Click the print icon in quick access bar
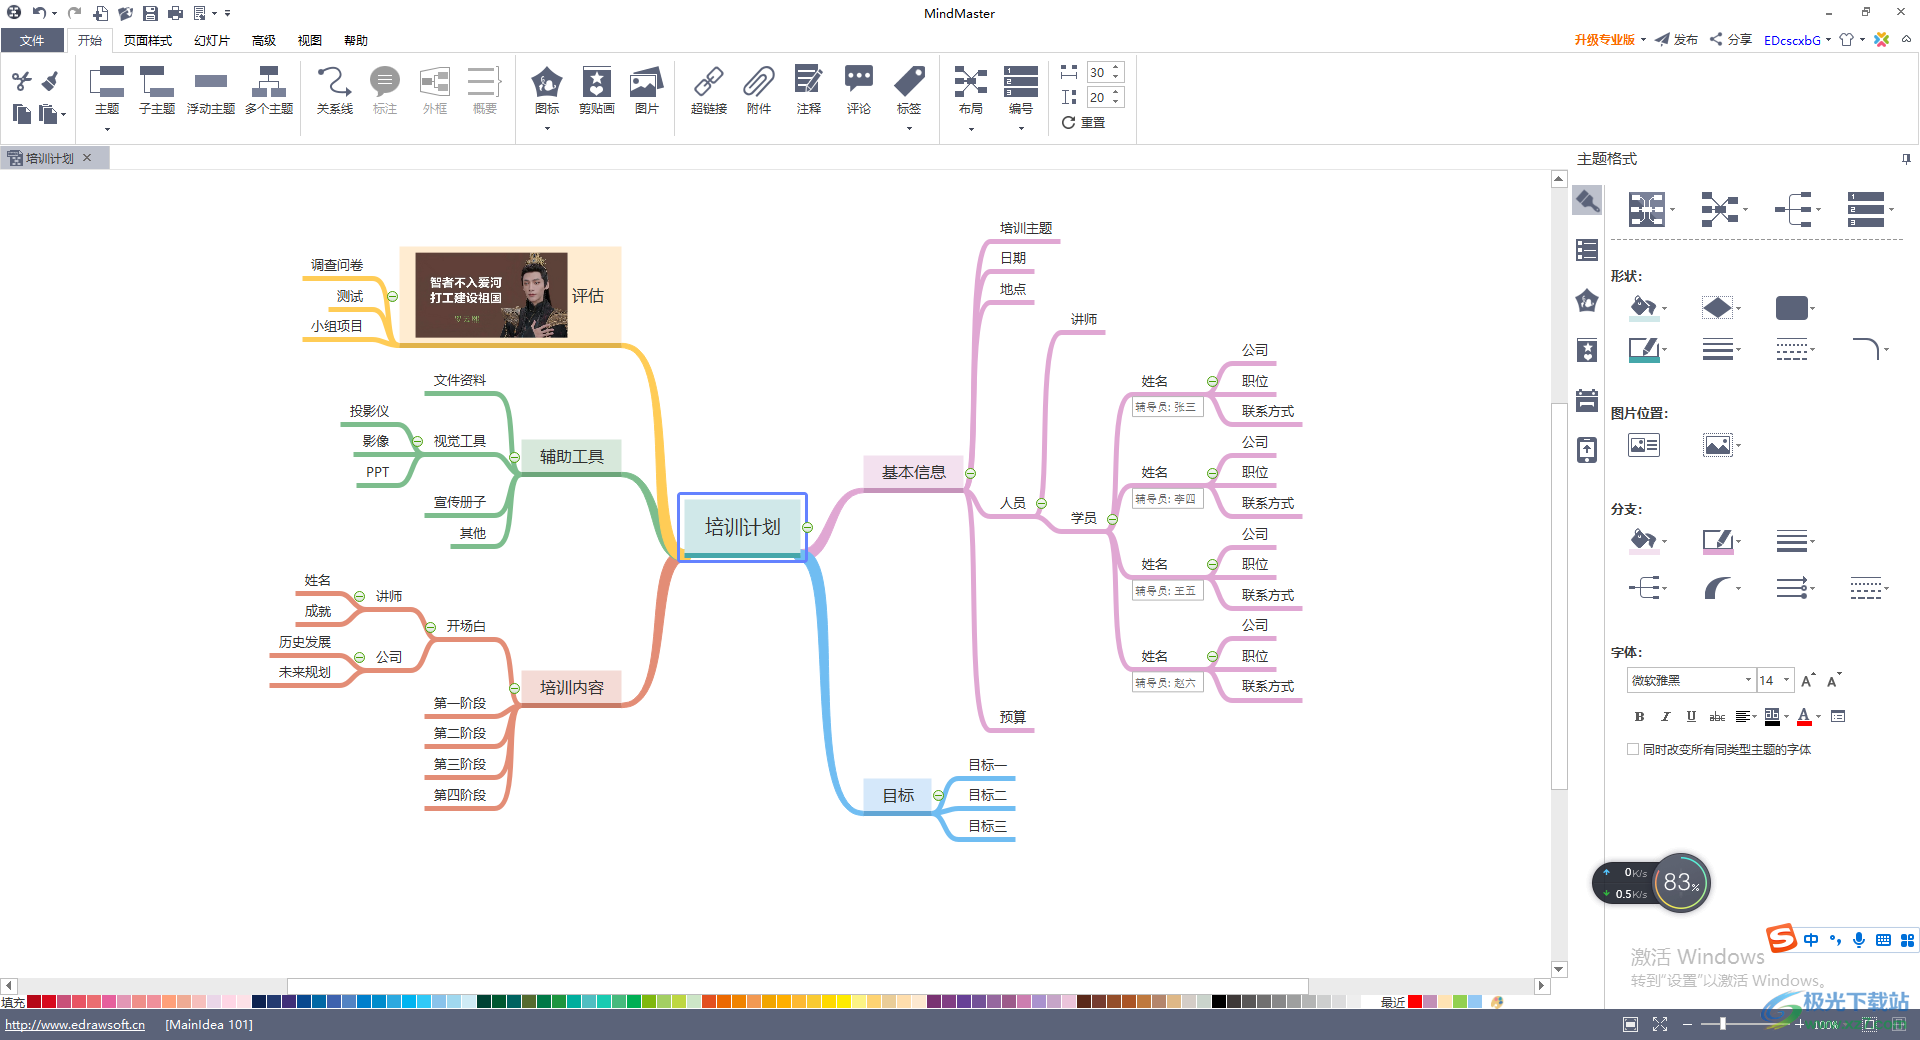Screen dimensions: 1920x1040 (x=175, y=13)
